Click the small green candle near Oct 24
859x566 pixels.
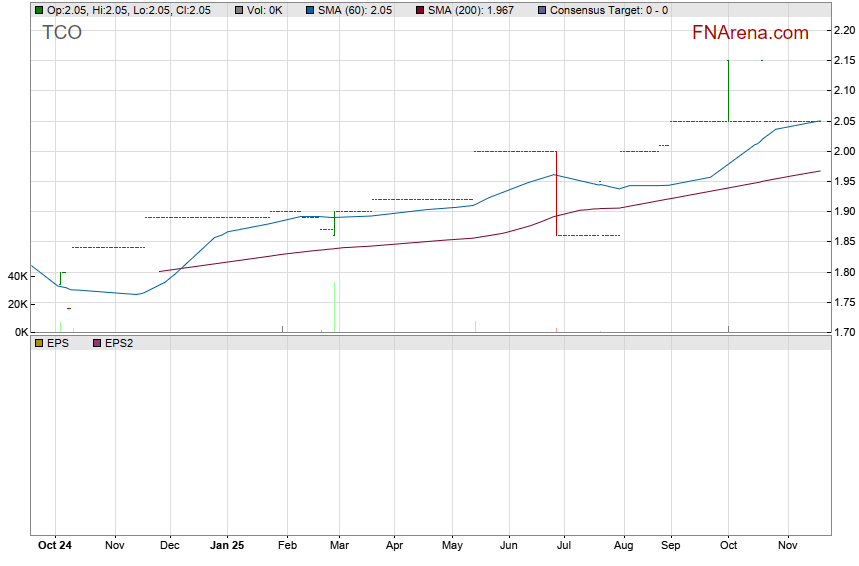pos(60,277)
